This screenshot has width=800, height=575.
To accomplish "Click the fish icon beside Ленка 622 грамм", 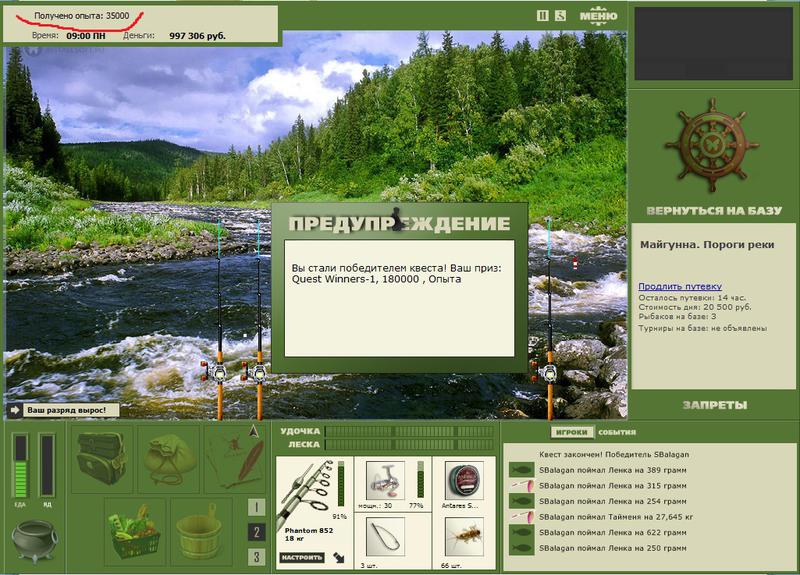I will pyautogui.click(x=521, y=532).
